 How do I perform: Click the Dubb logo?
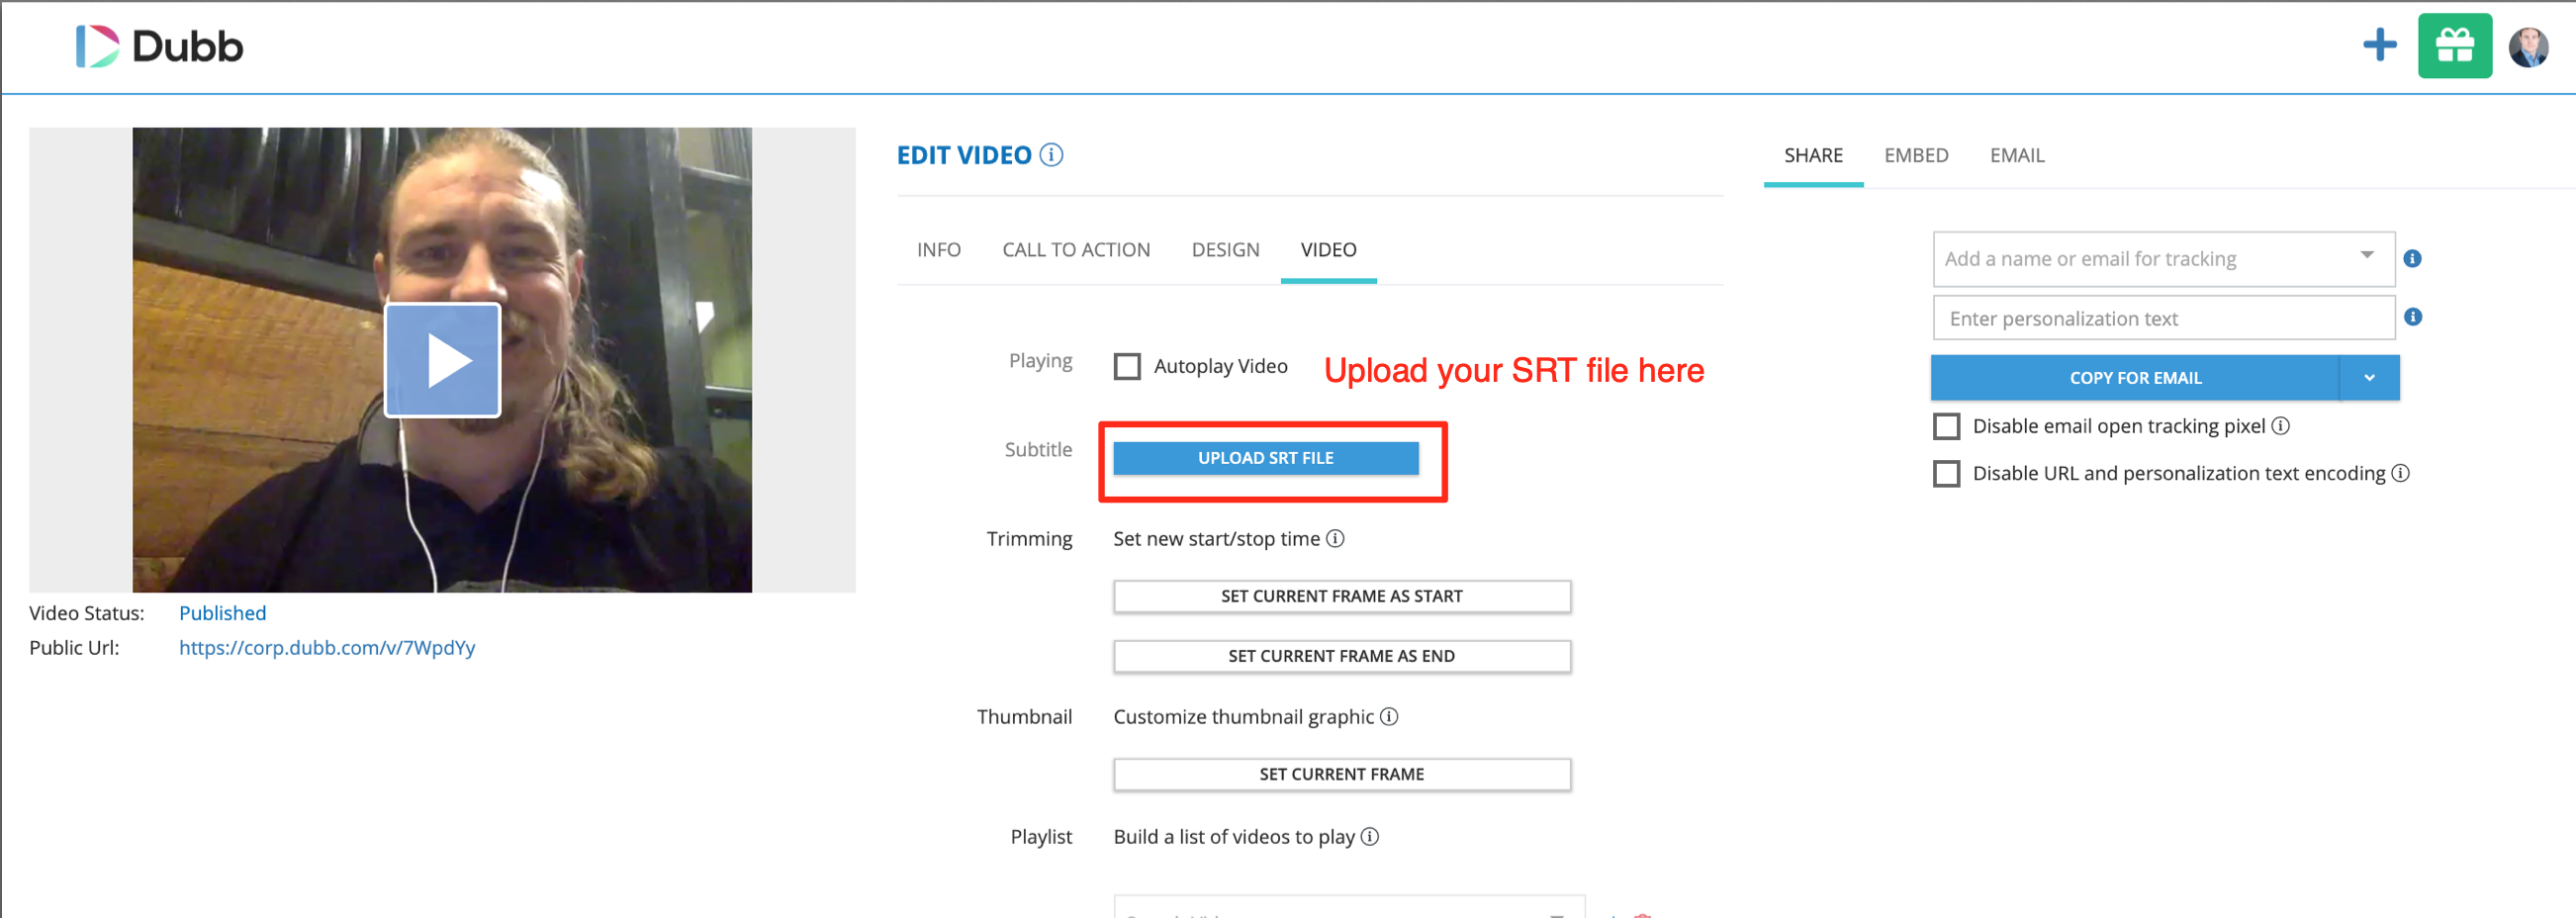coord(160,46)
